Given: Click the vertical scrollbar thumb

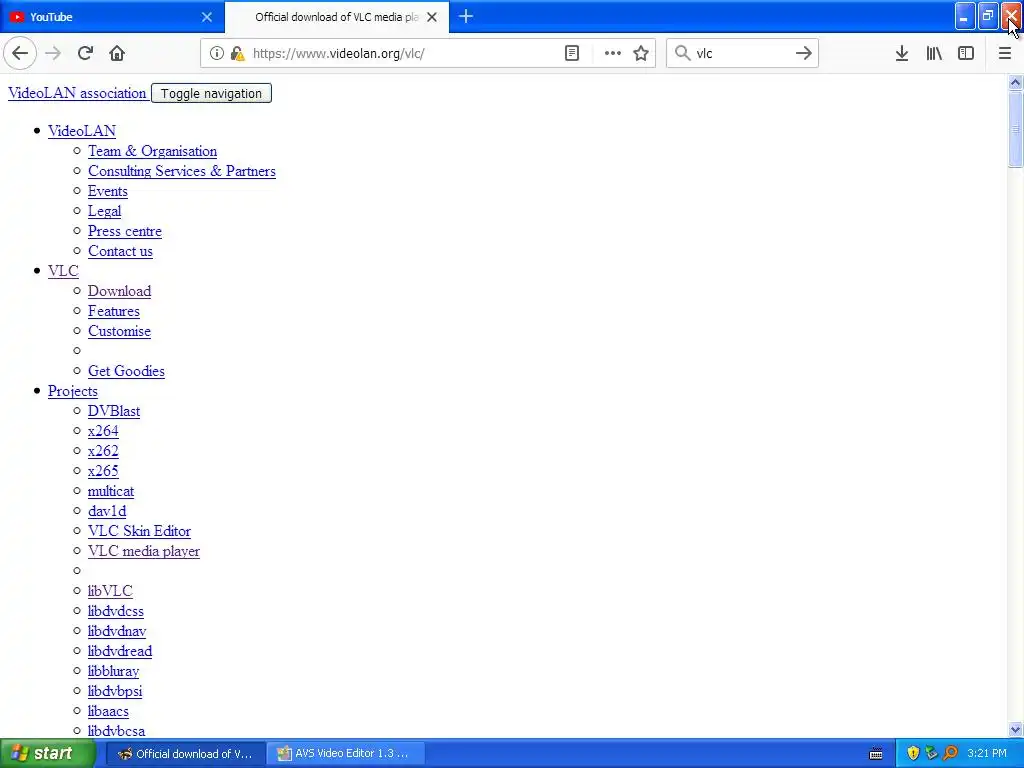Looking at the screenshot, I should [x=1015, y=129].
